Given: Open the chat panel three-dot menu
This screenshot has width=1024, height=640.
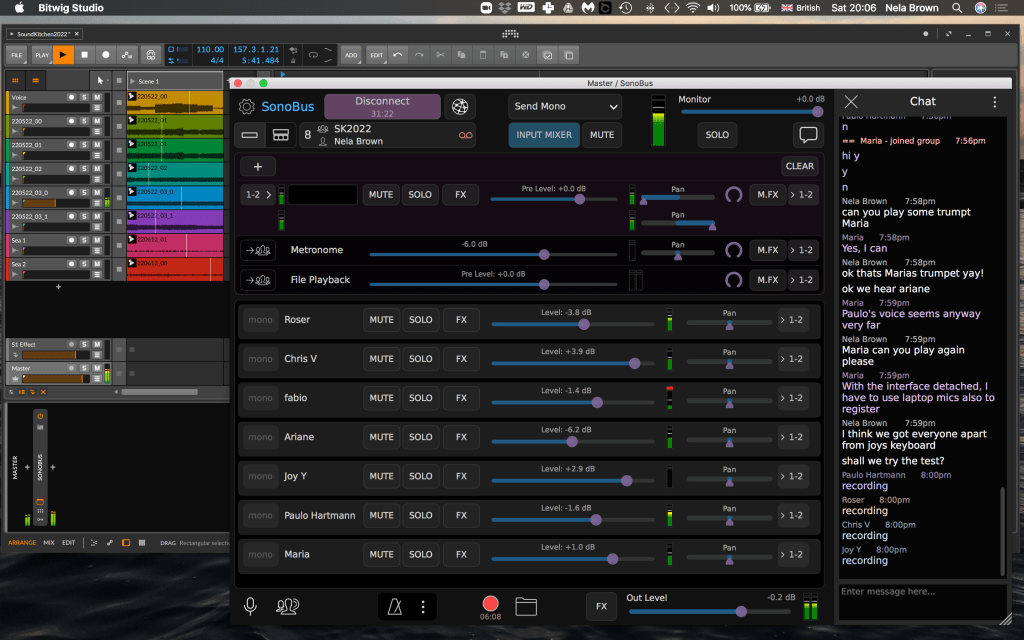Looking at the screenshot, I should (x=994, y=102).
